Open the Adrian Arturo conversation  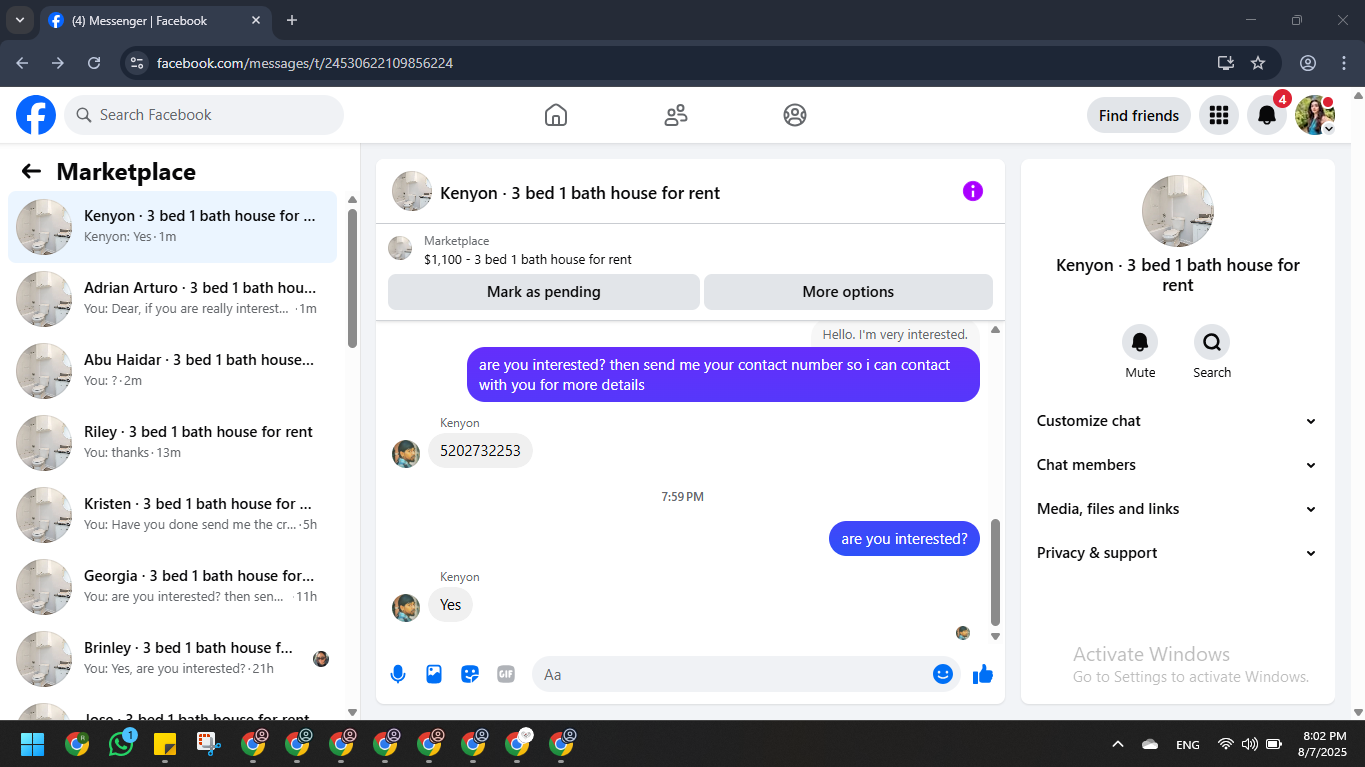point(172,299)
